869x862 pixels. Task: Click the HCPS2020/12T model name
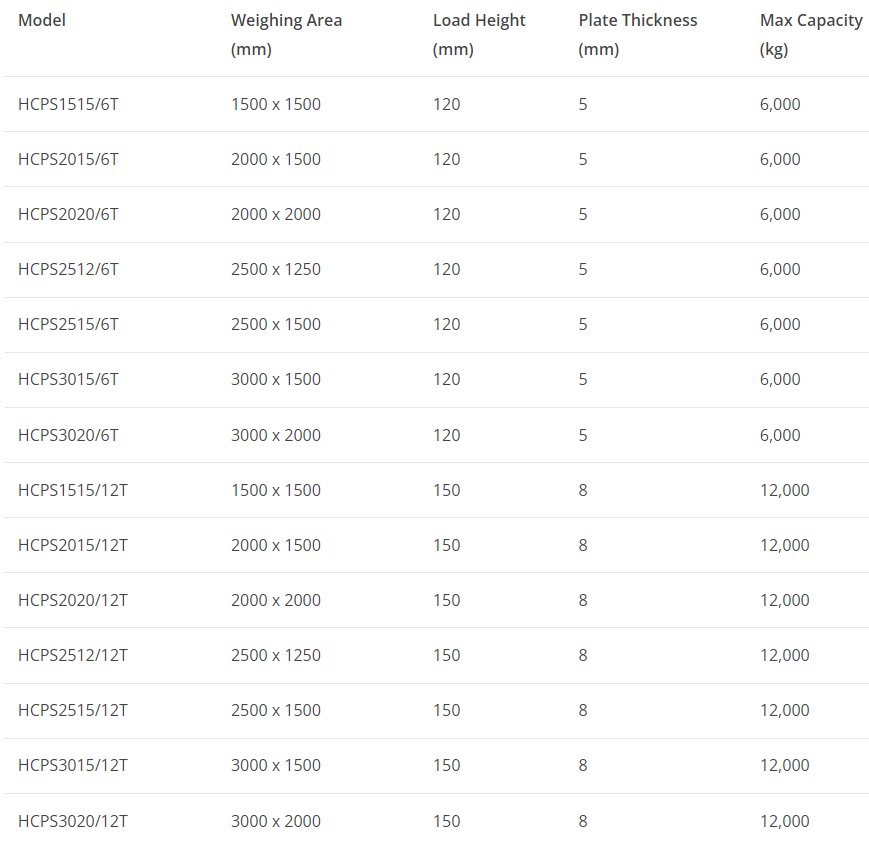pyautogui.click(x=73, y=600)
